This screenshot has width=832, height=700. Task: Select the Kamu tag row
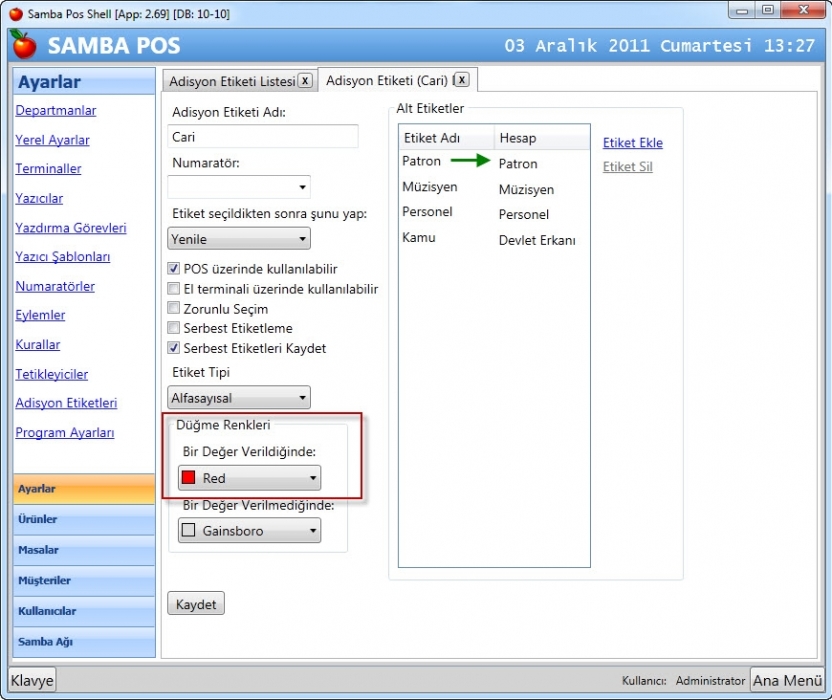click(x=419, y=237)
